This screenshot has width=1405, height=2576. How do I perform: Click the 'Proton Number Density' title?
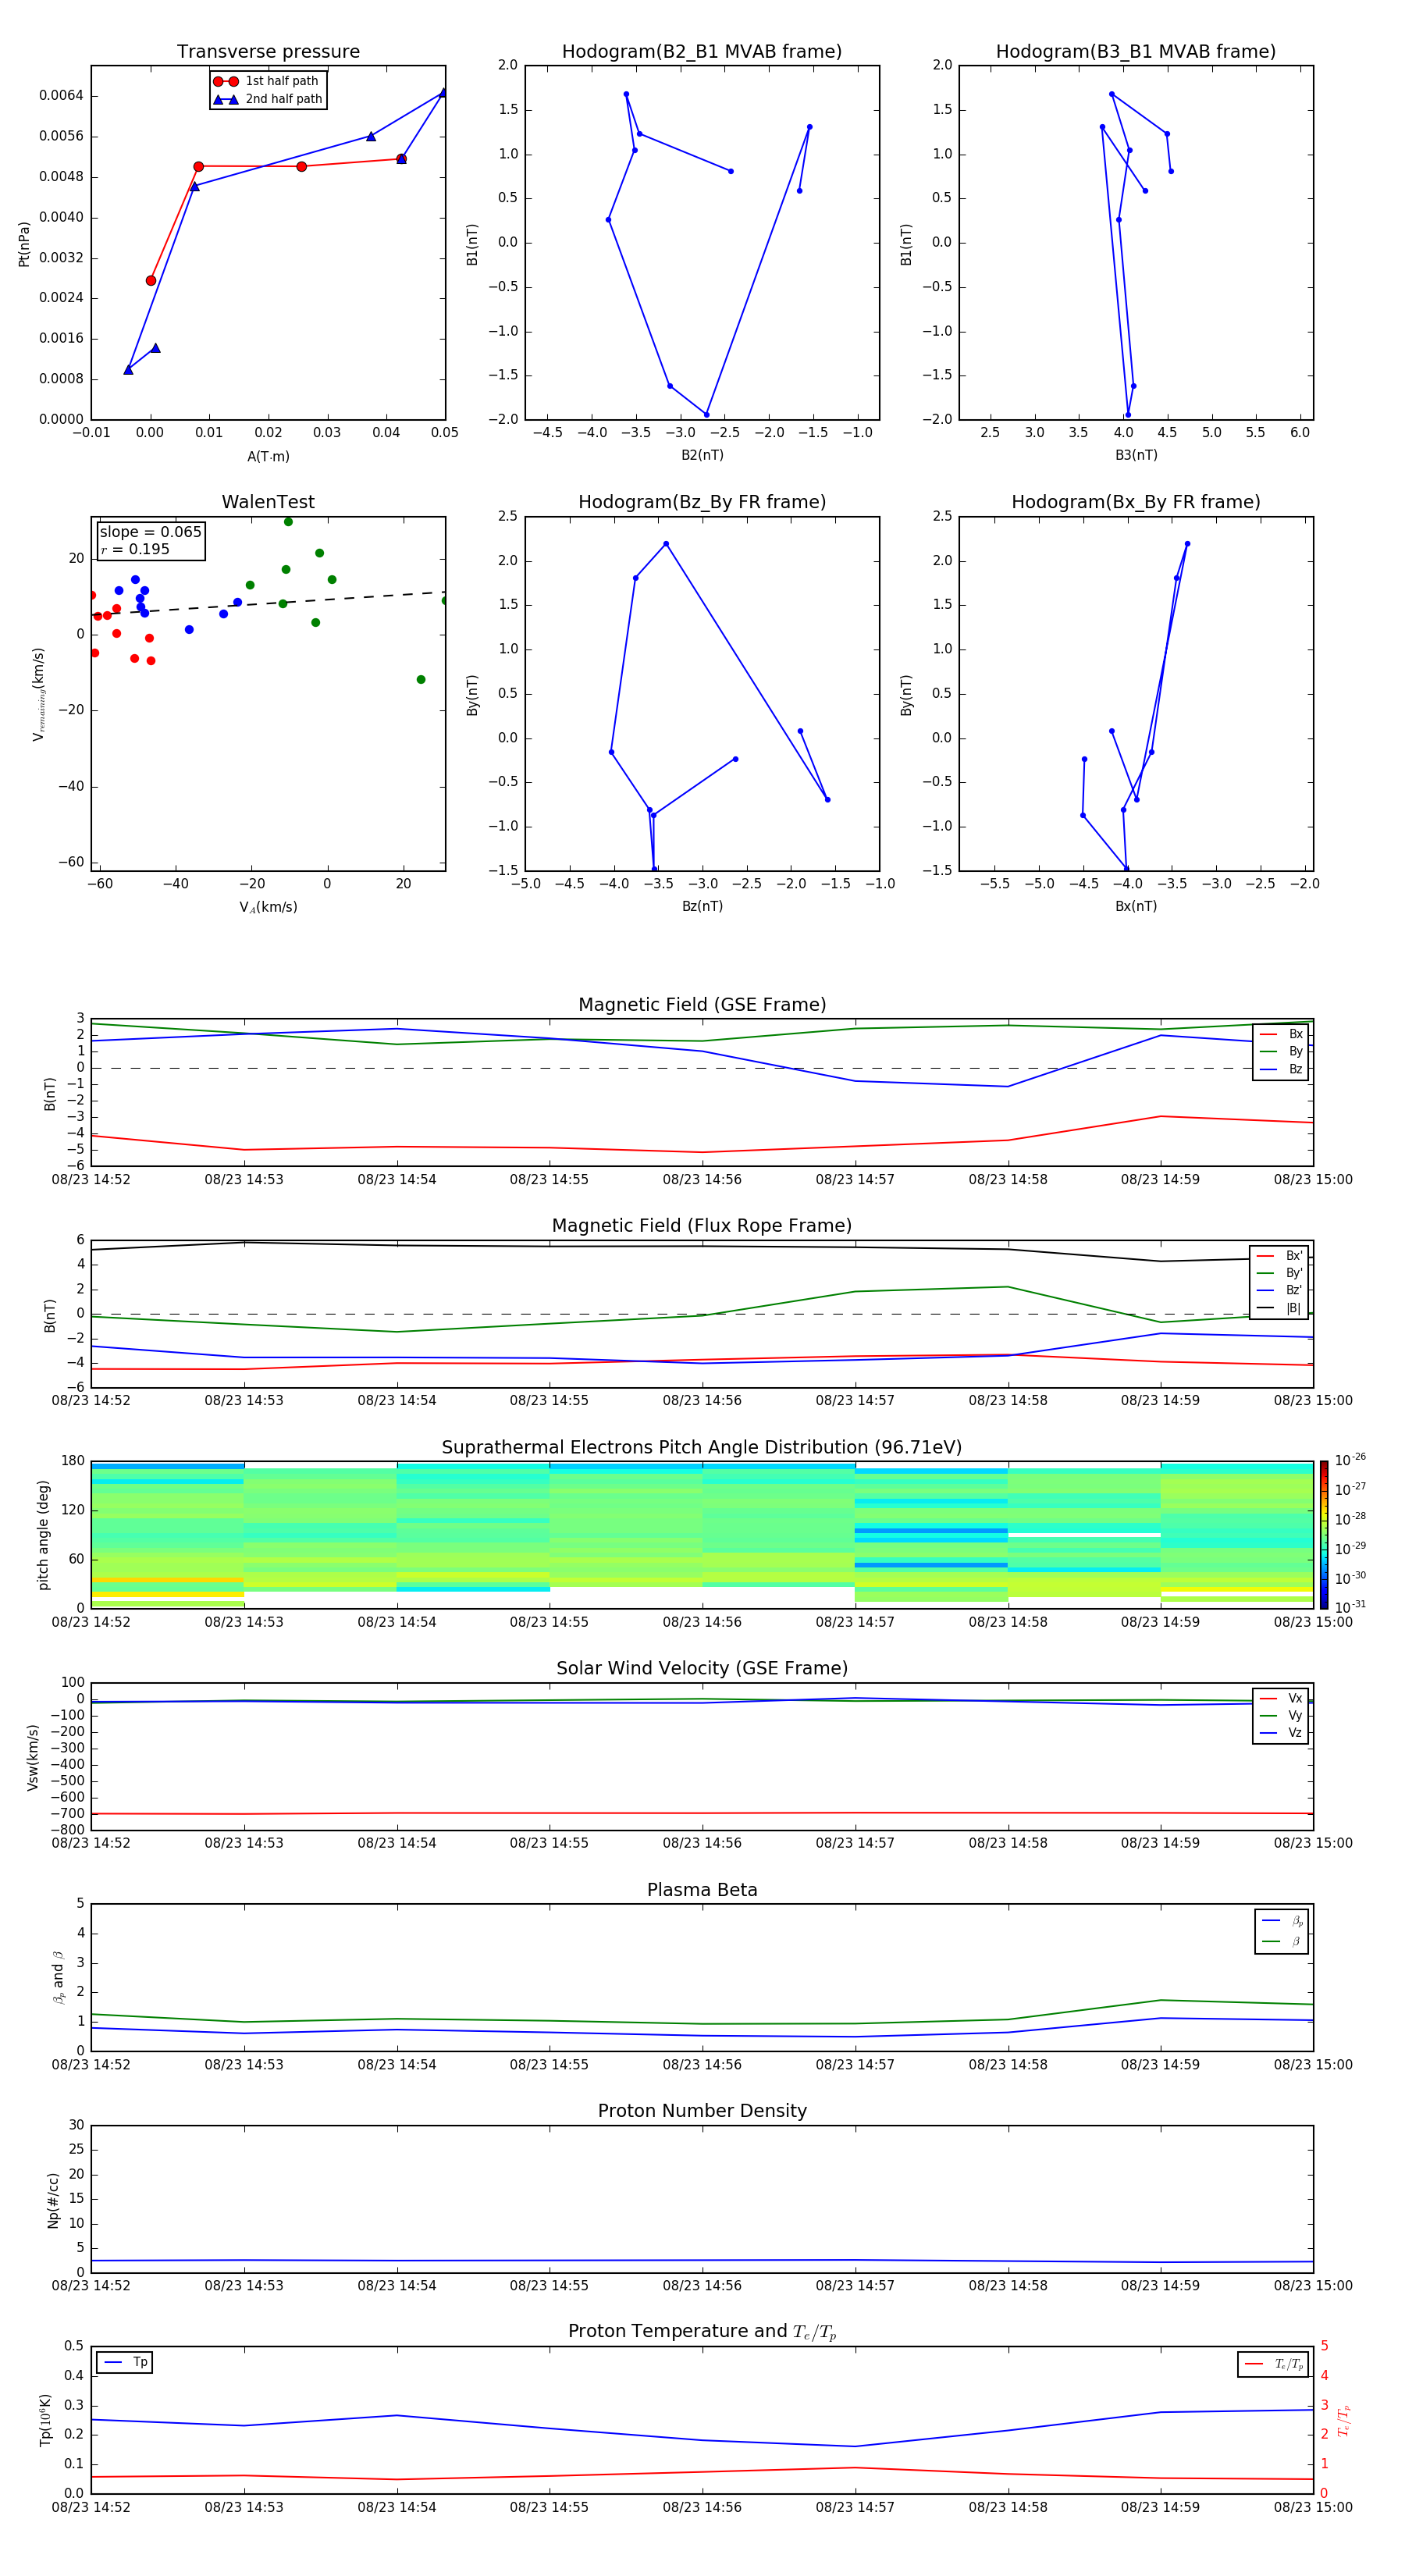tap(702, 2111)
